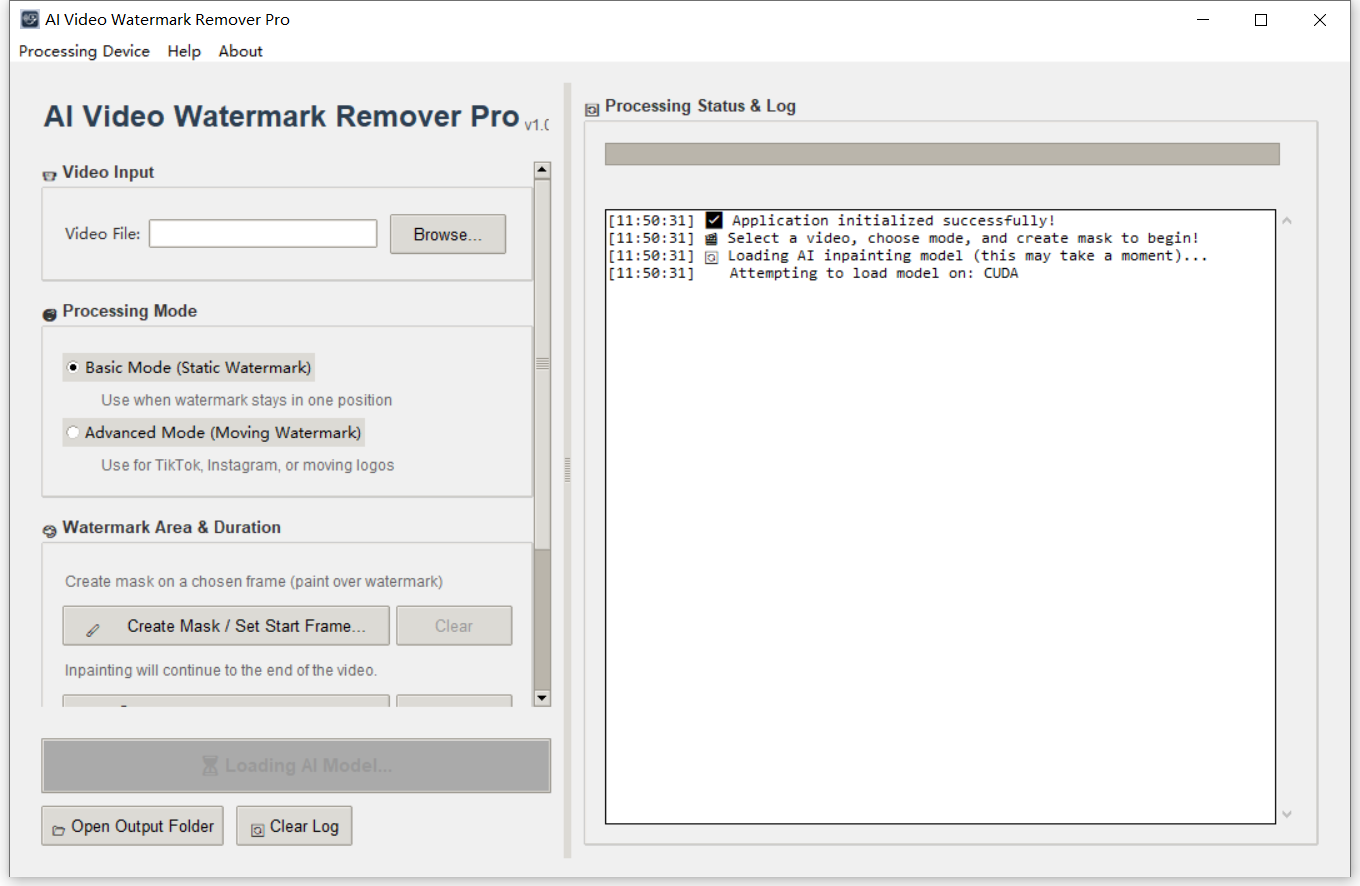Click the Browse... button
Screen dimensions: 1360x886
pyautogui.click(x=447, y=234)
